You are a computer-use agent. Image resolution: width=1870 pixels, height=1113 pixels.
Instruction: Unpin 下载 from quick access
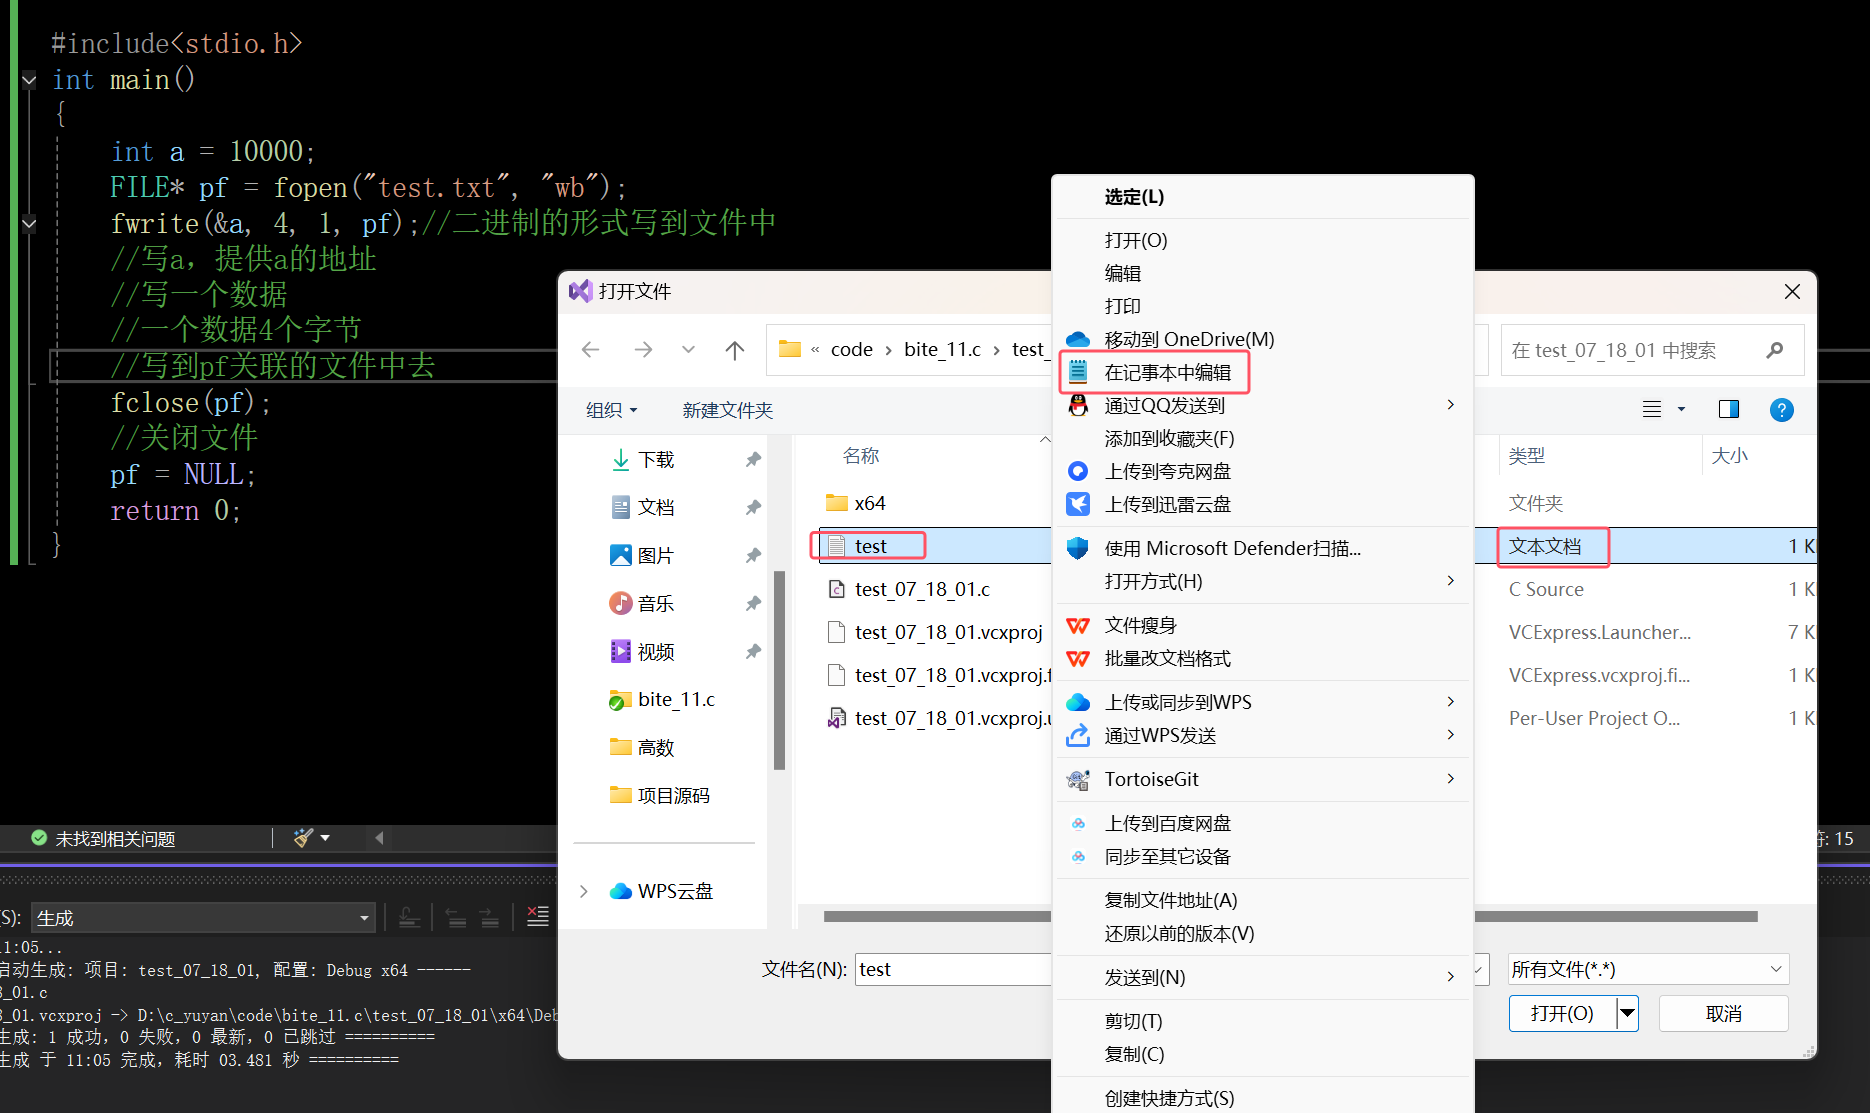752,459
